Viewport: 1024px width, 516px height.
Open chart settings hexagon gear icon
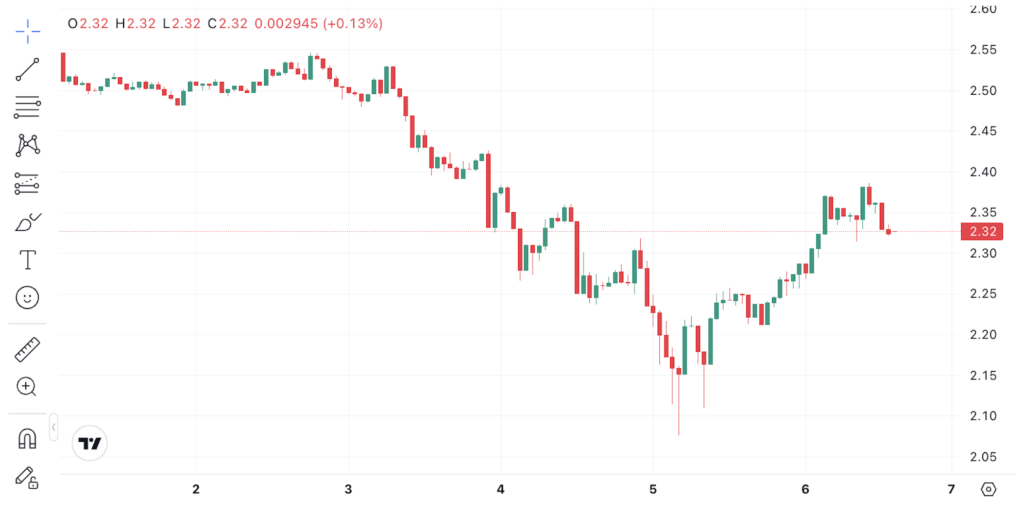coord(989,489)
